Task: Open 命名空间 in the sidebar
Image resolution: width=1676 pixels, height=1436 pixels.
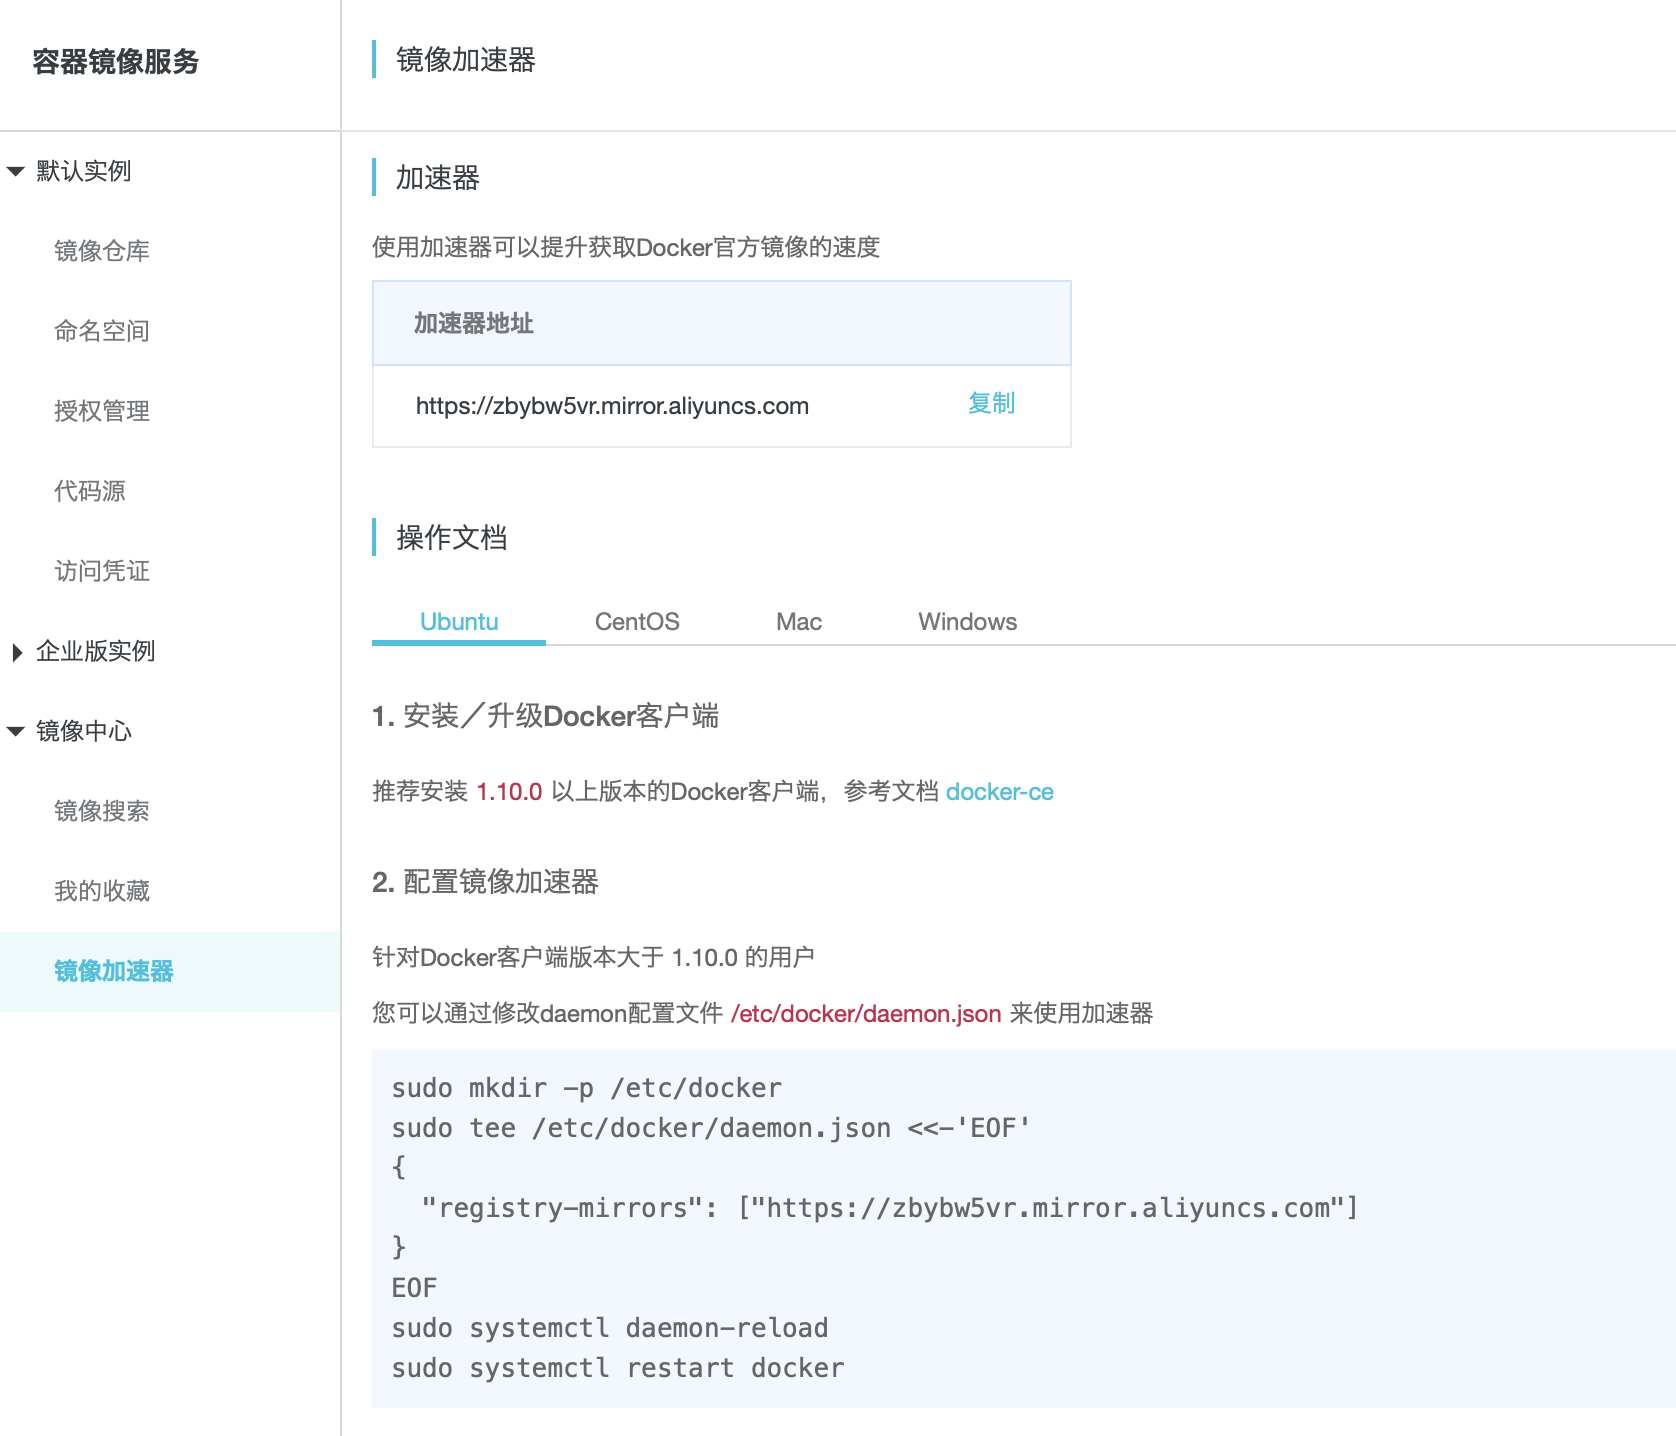Action: (102, 331)
